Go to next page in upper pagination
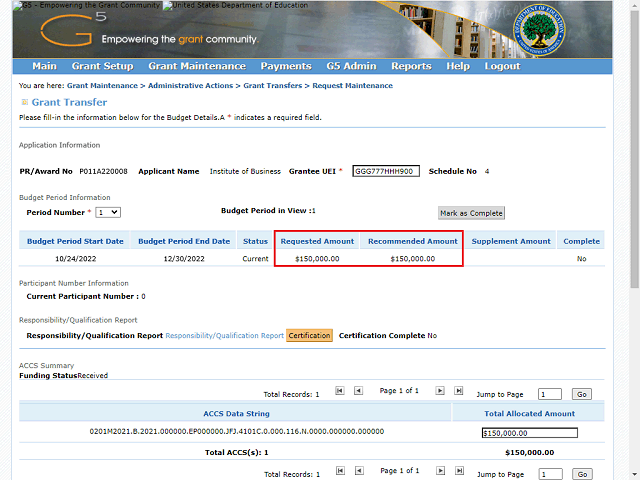This screenshot has height=480, width=640. pyautogui.click(x=440, y=391)
